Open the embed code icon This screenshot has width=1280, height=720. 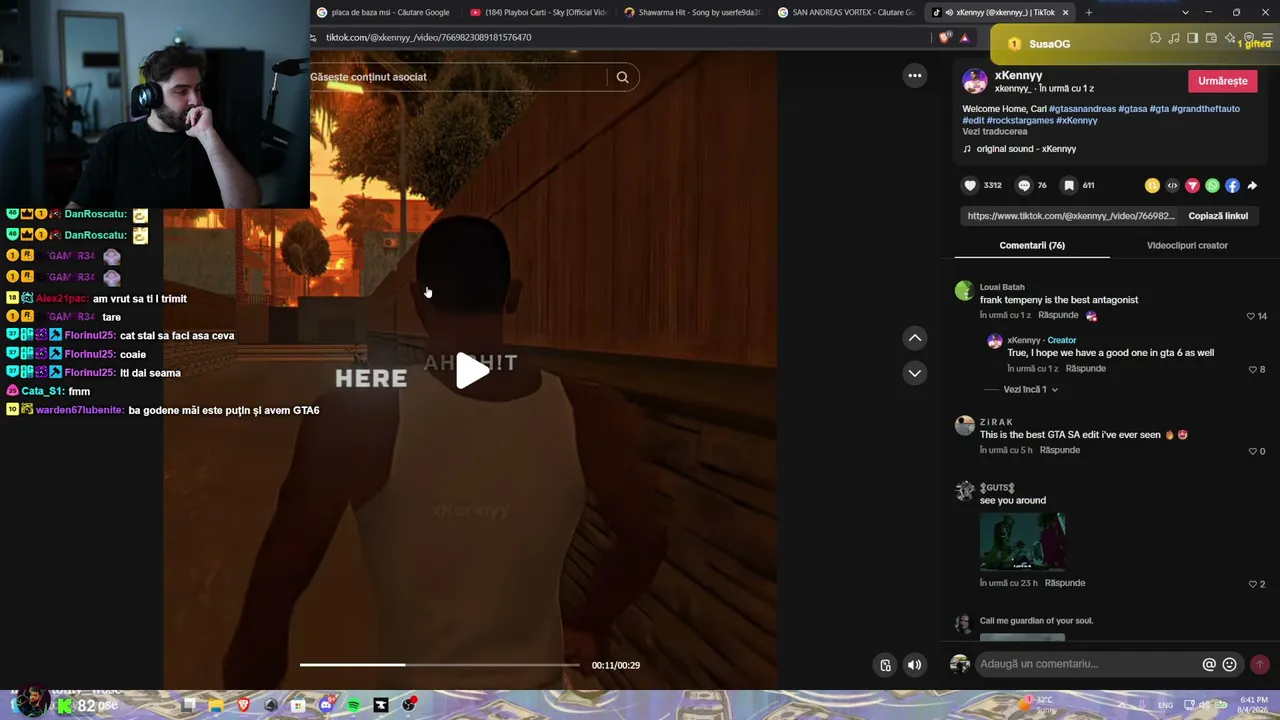click(1172, 185)
